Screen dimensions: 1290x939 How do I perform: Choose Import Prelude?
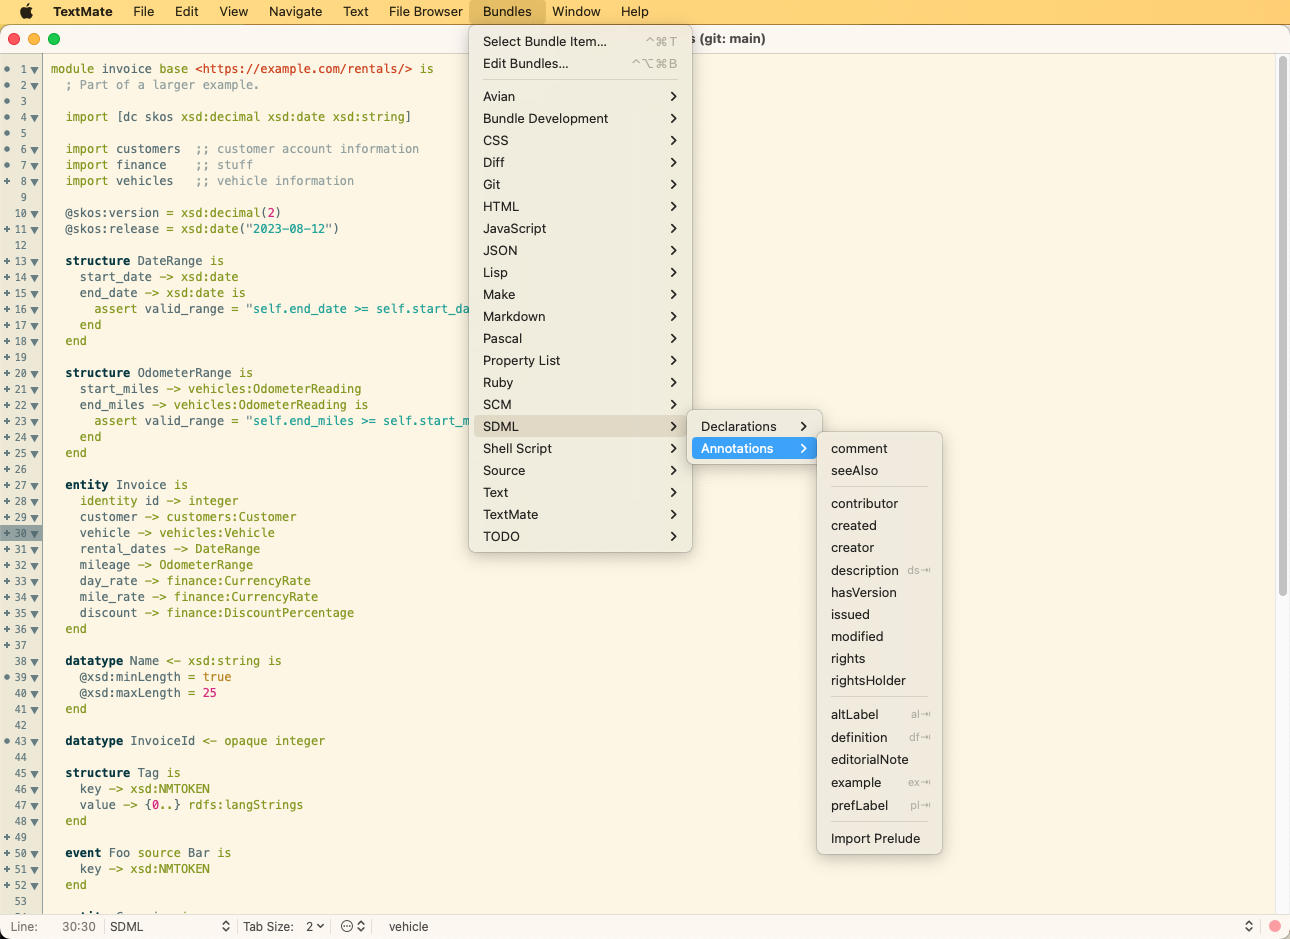[879, 838]
